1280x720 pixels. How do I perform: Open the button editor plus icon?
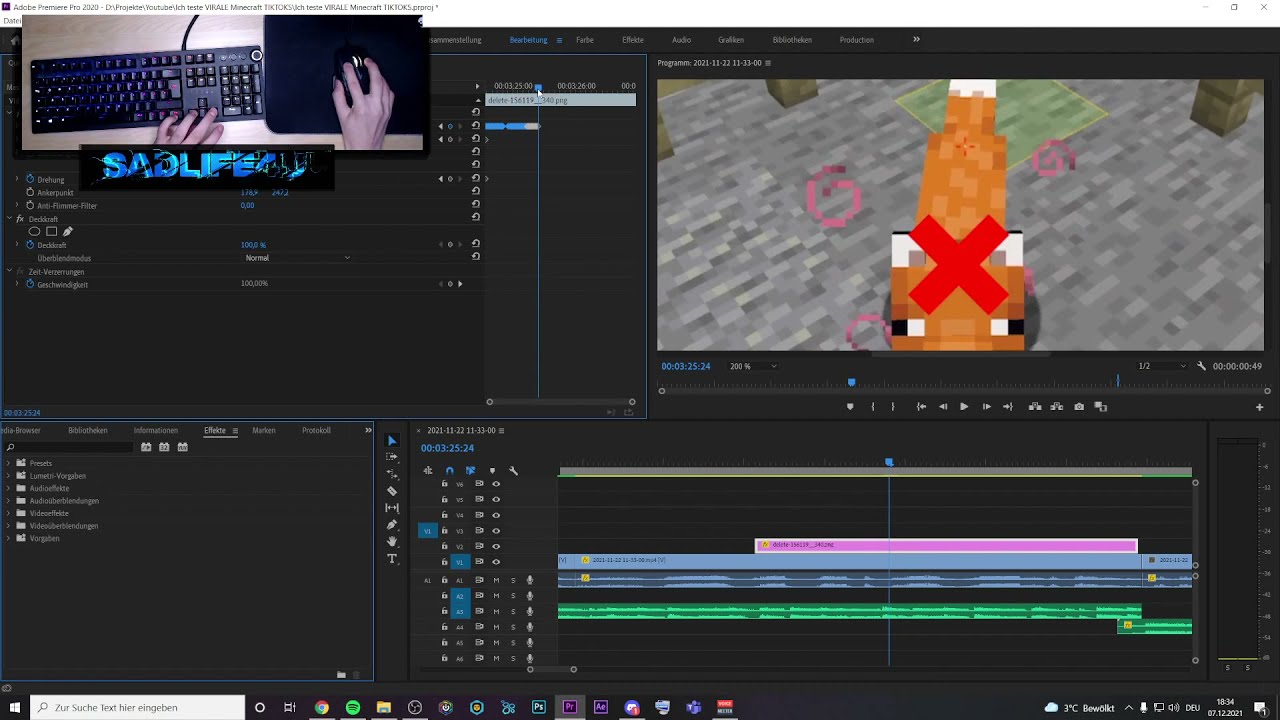(x=1259, y=407)
